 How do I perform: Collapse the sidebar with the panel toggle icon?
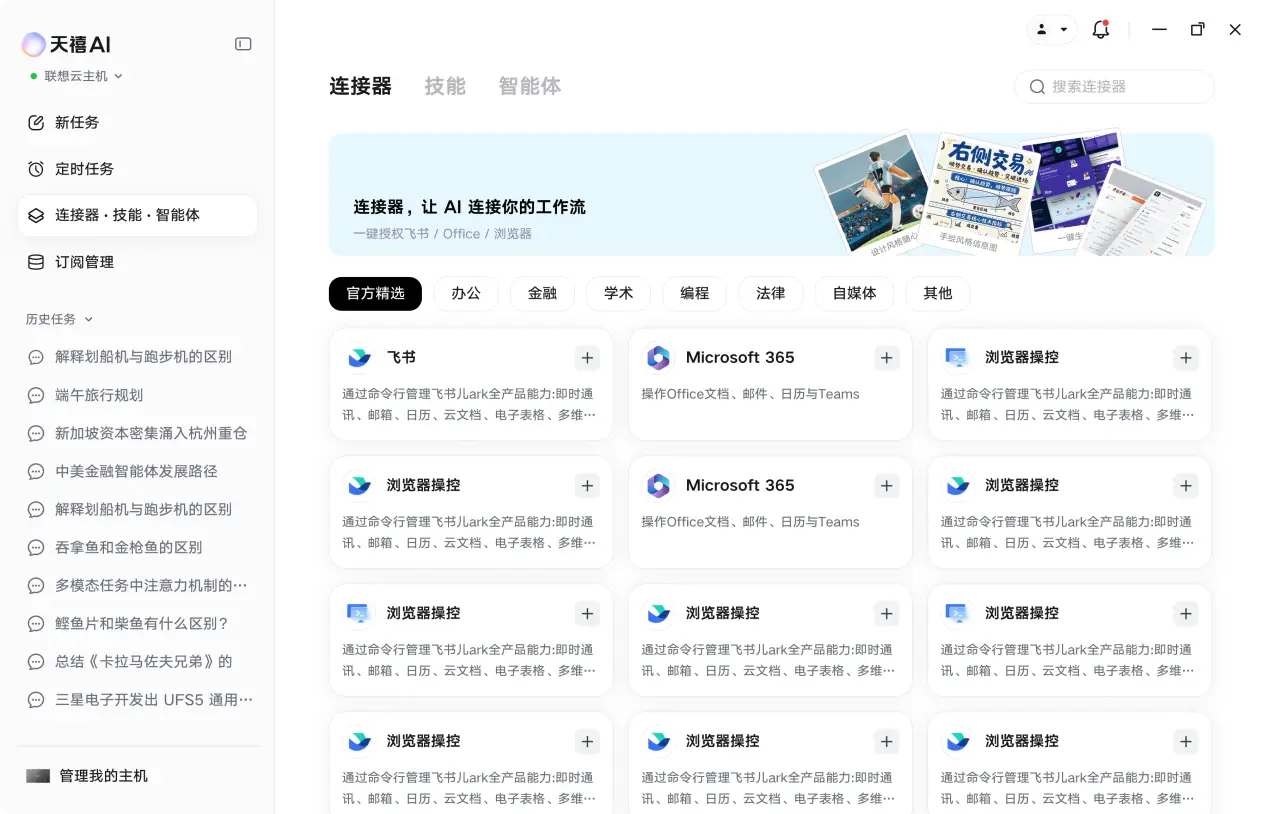point(243,44)
